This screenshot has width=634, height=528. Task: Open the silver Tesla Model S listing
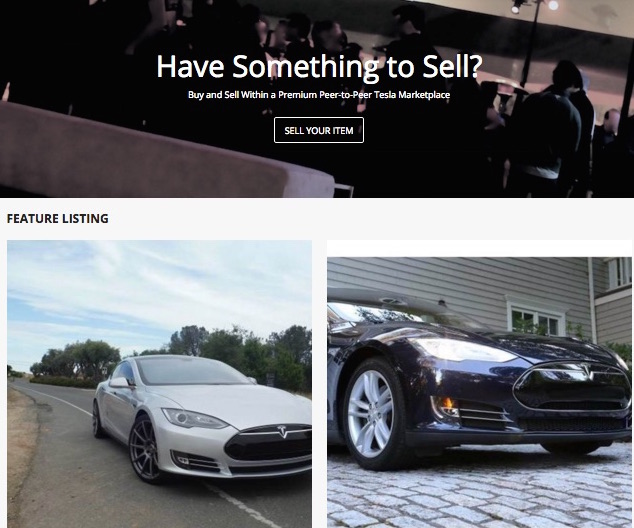point(159,384)
